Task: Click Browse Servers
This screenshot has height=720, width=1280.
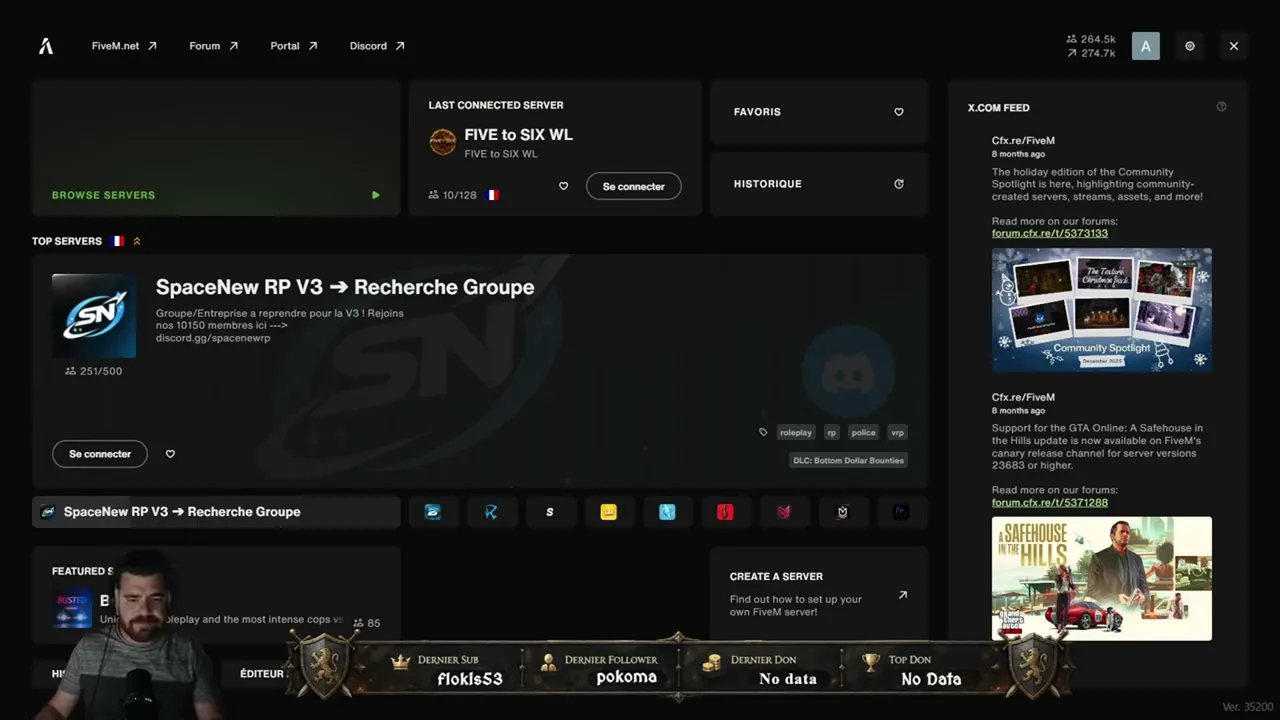Action: click(x=216, y=148)
